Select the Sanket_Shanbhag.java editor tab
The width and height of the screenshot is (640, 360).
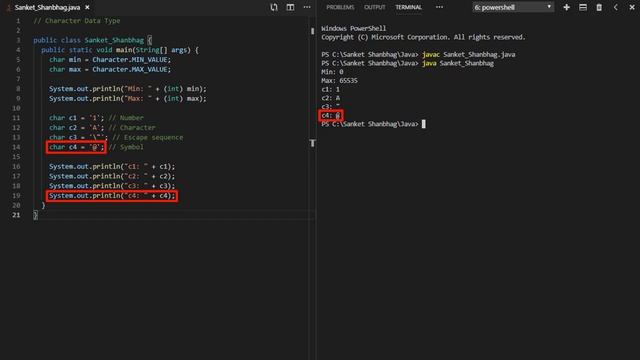click(x=48, y=7)
